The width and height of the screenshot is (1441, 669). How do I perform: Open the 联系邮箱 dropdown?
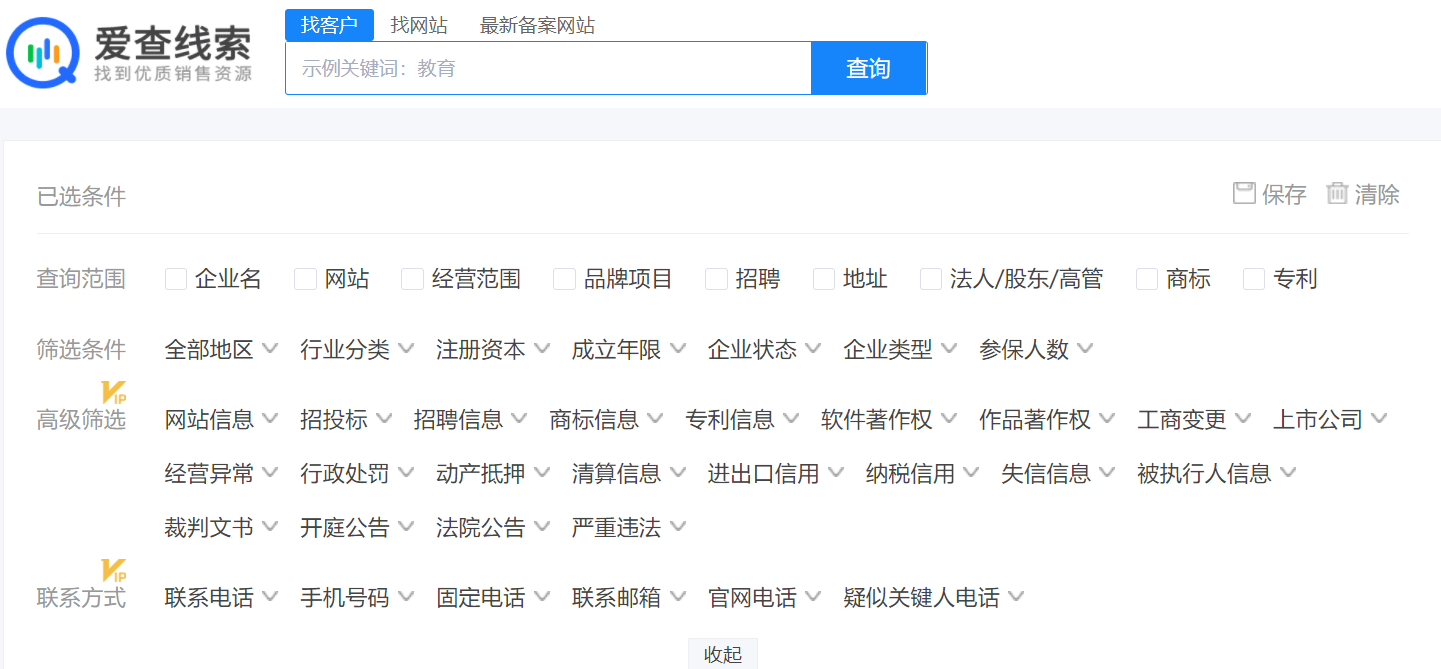pyautogui.click(x=629, y=598)
